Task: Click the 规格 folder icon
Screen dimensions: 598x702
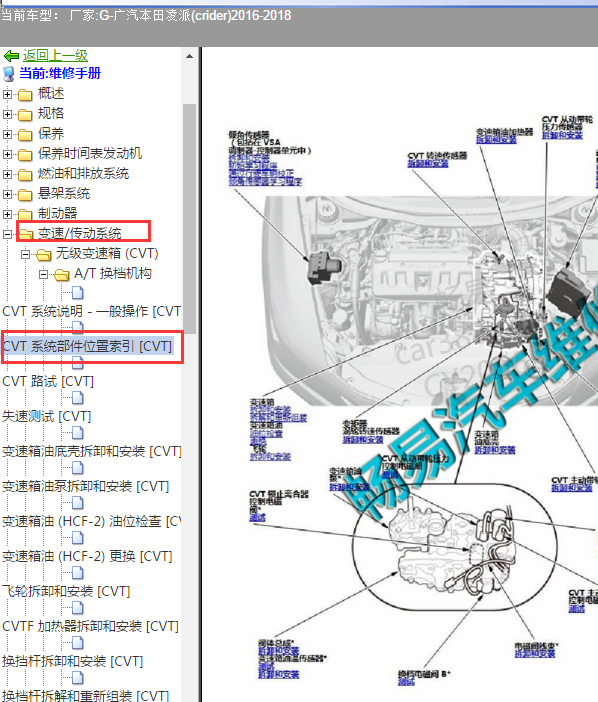Action: pyautogui.click(x=25, y=115)
